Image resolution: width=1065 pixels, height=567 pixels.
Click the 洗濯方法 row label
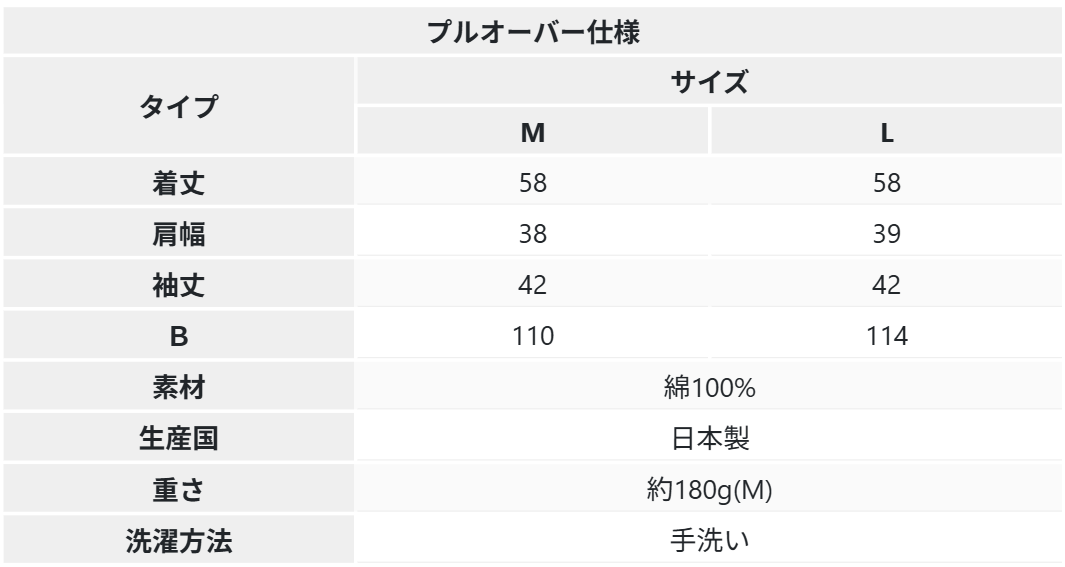(x=178, y=540)
